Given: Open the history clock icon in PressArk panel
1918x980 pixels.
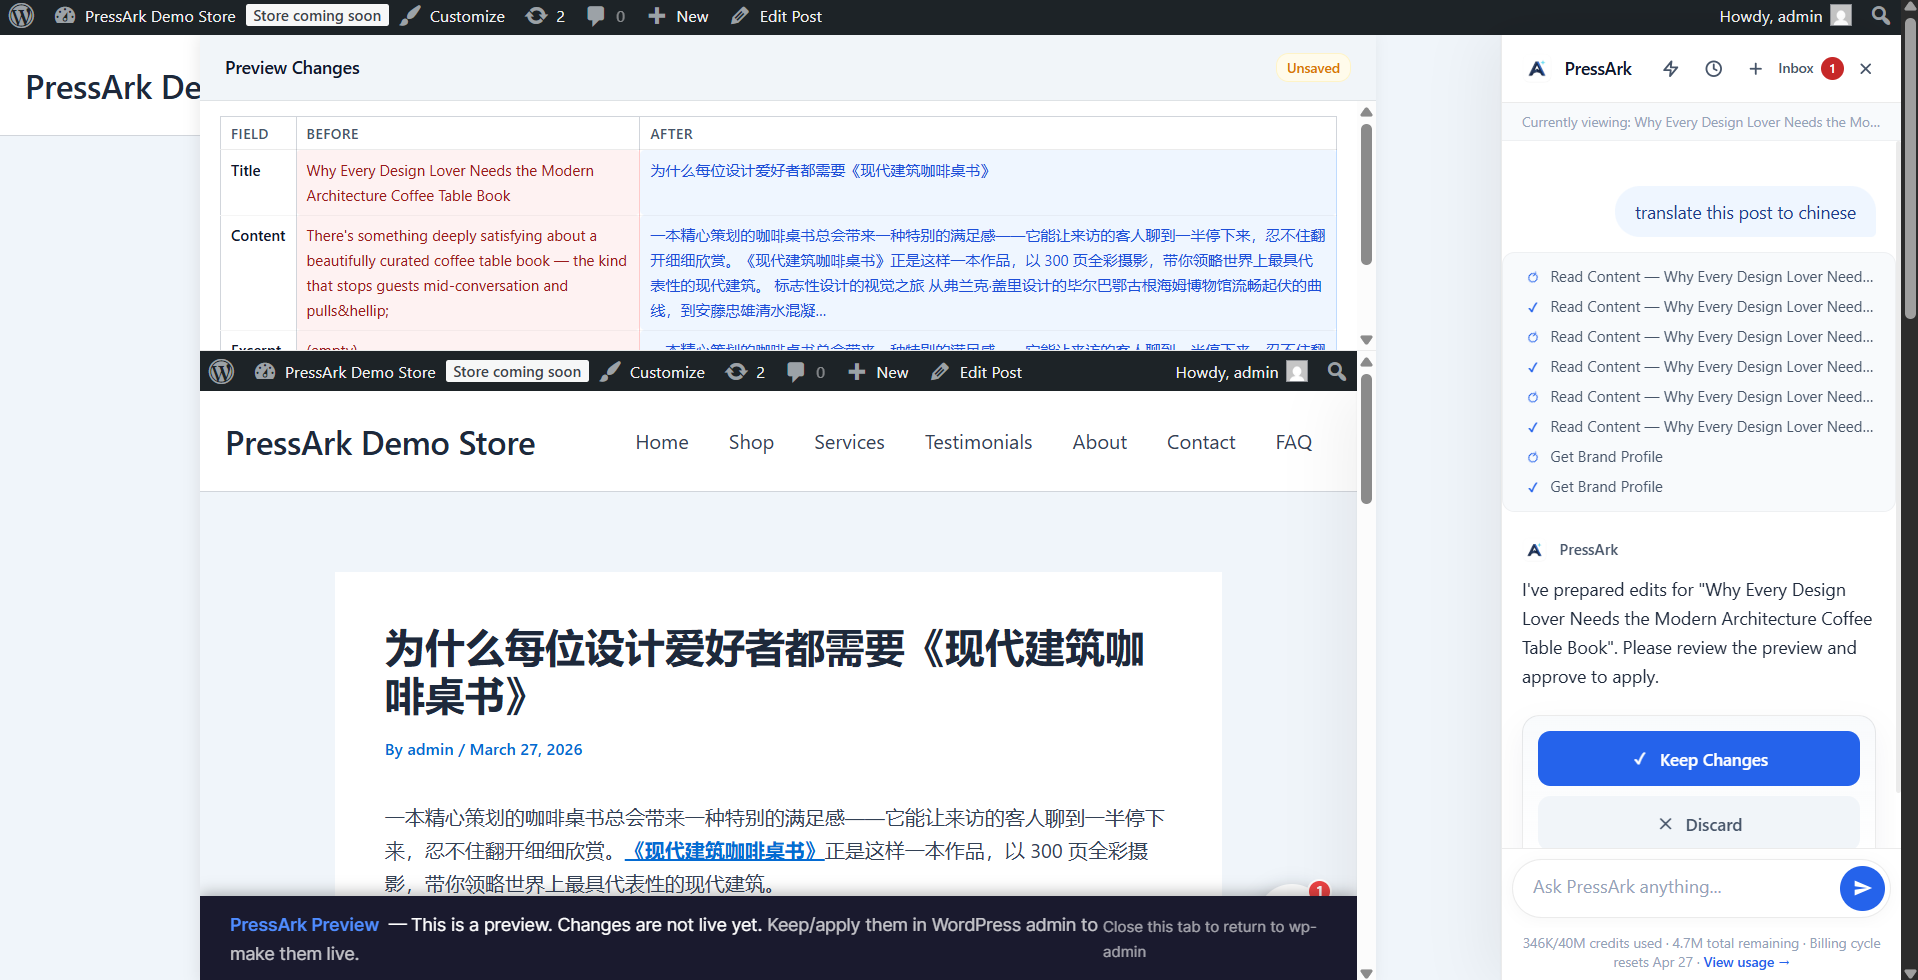Looking at the screenshot, I should [x=1713, y=69].
